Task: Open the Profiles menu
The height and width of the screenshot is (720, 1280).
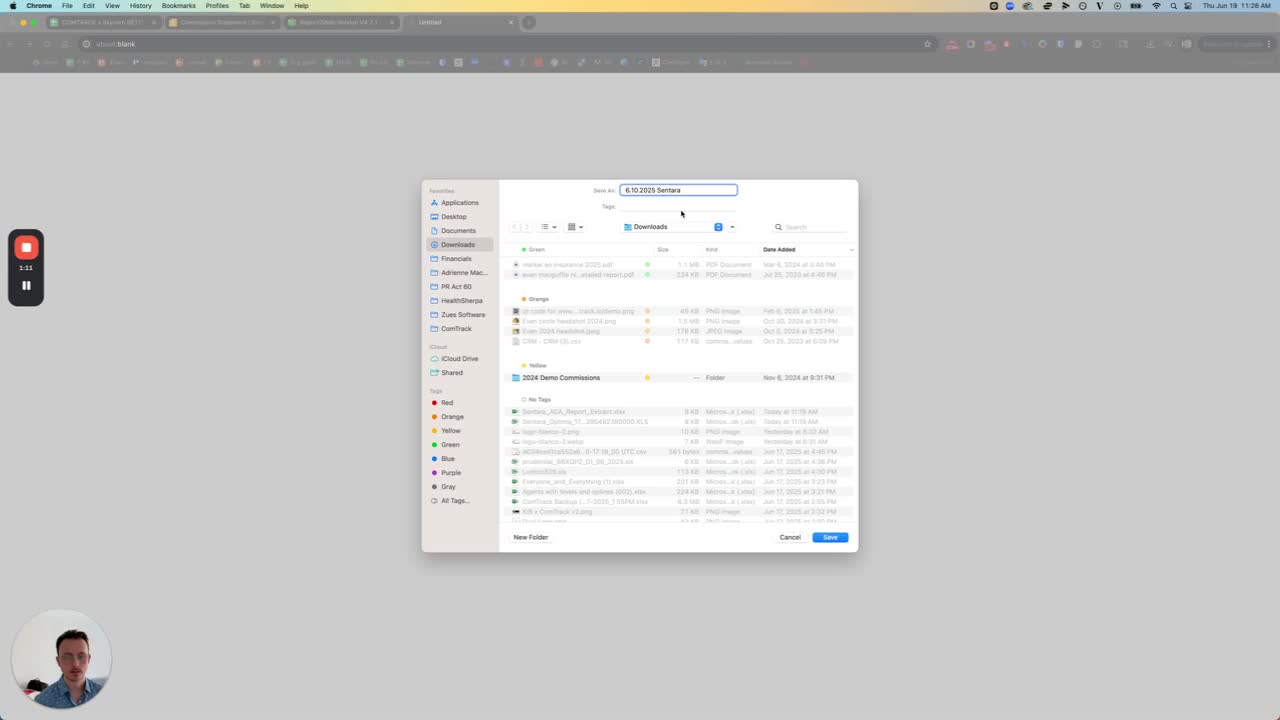Action: coord(217,6)
